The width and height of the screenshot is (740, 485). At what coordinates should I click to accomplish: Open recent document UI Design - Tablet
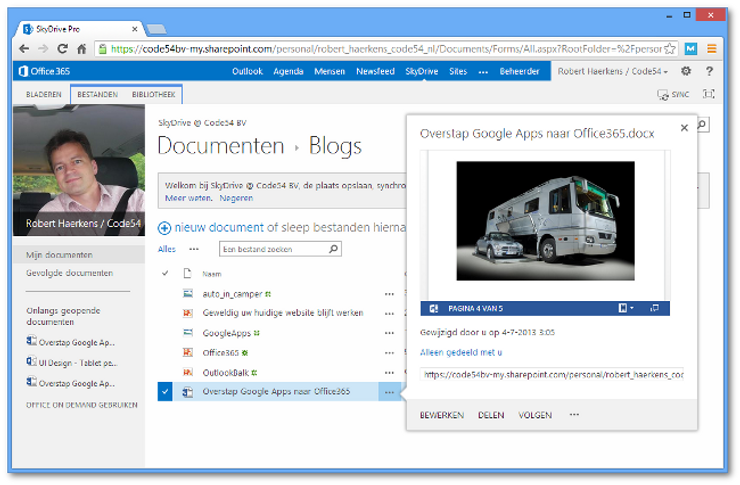72,362
